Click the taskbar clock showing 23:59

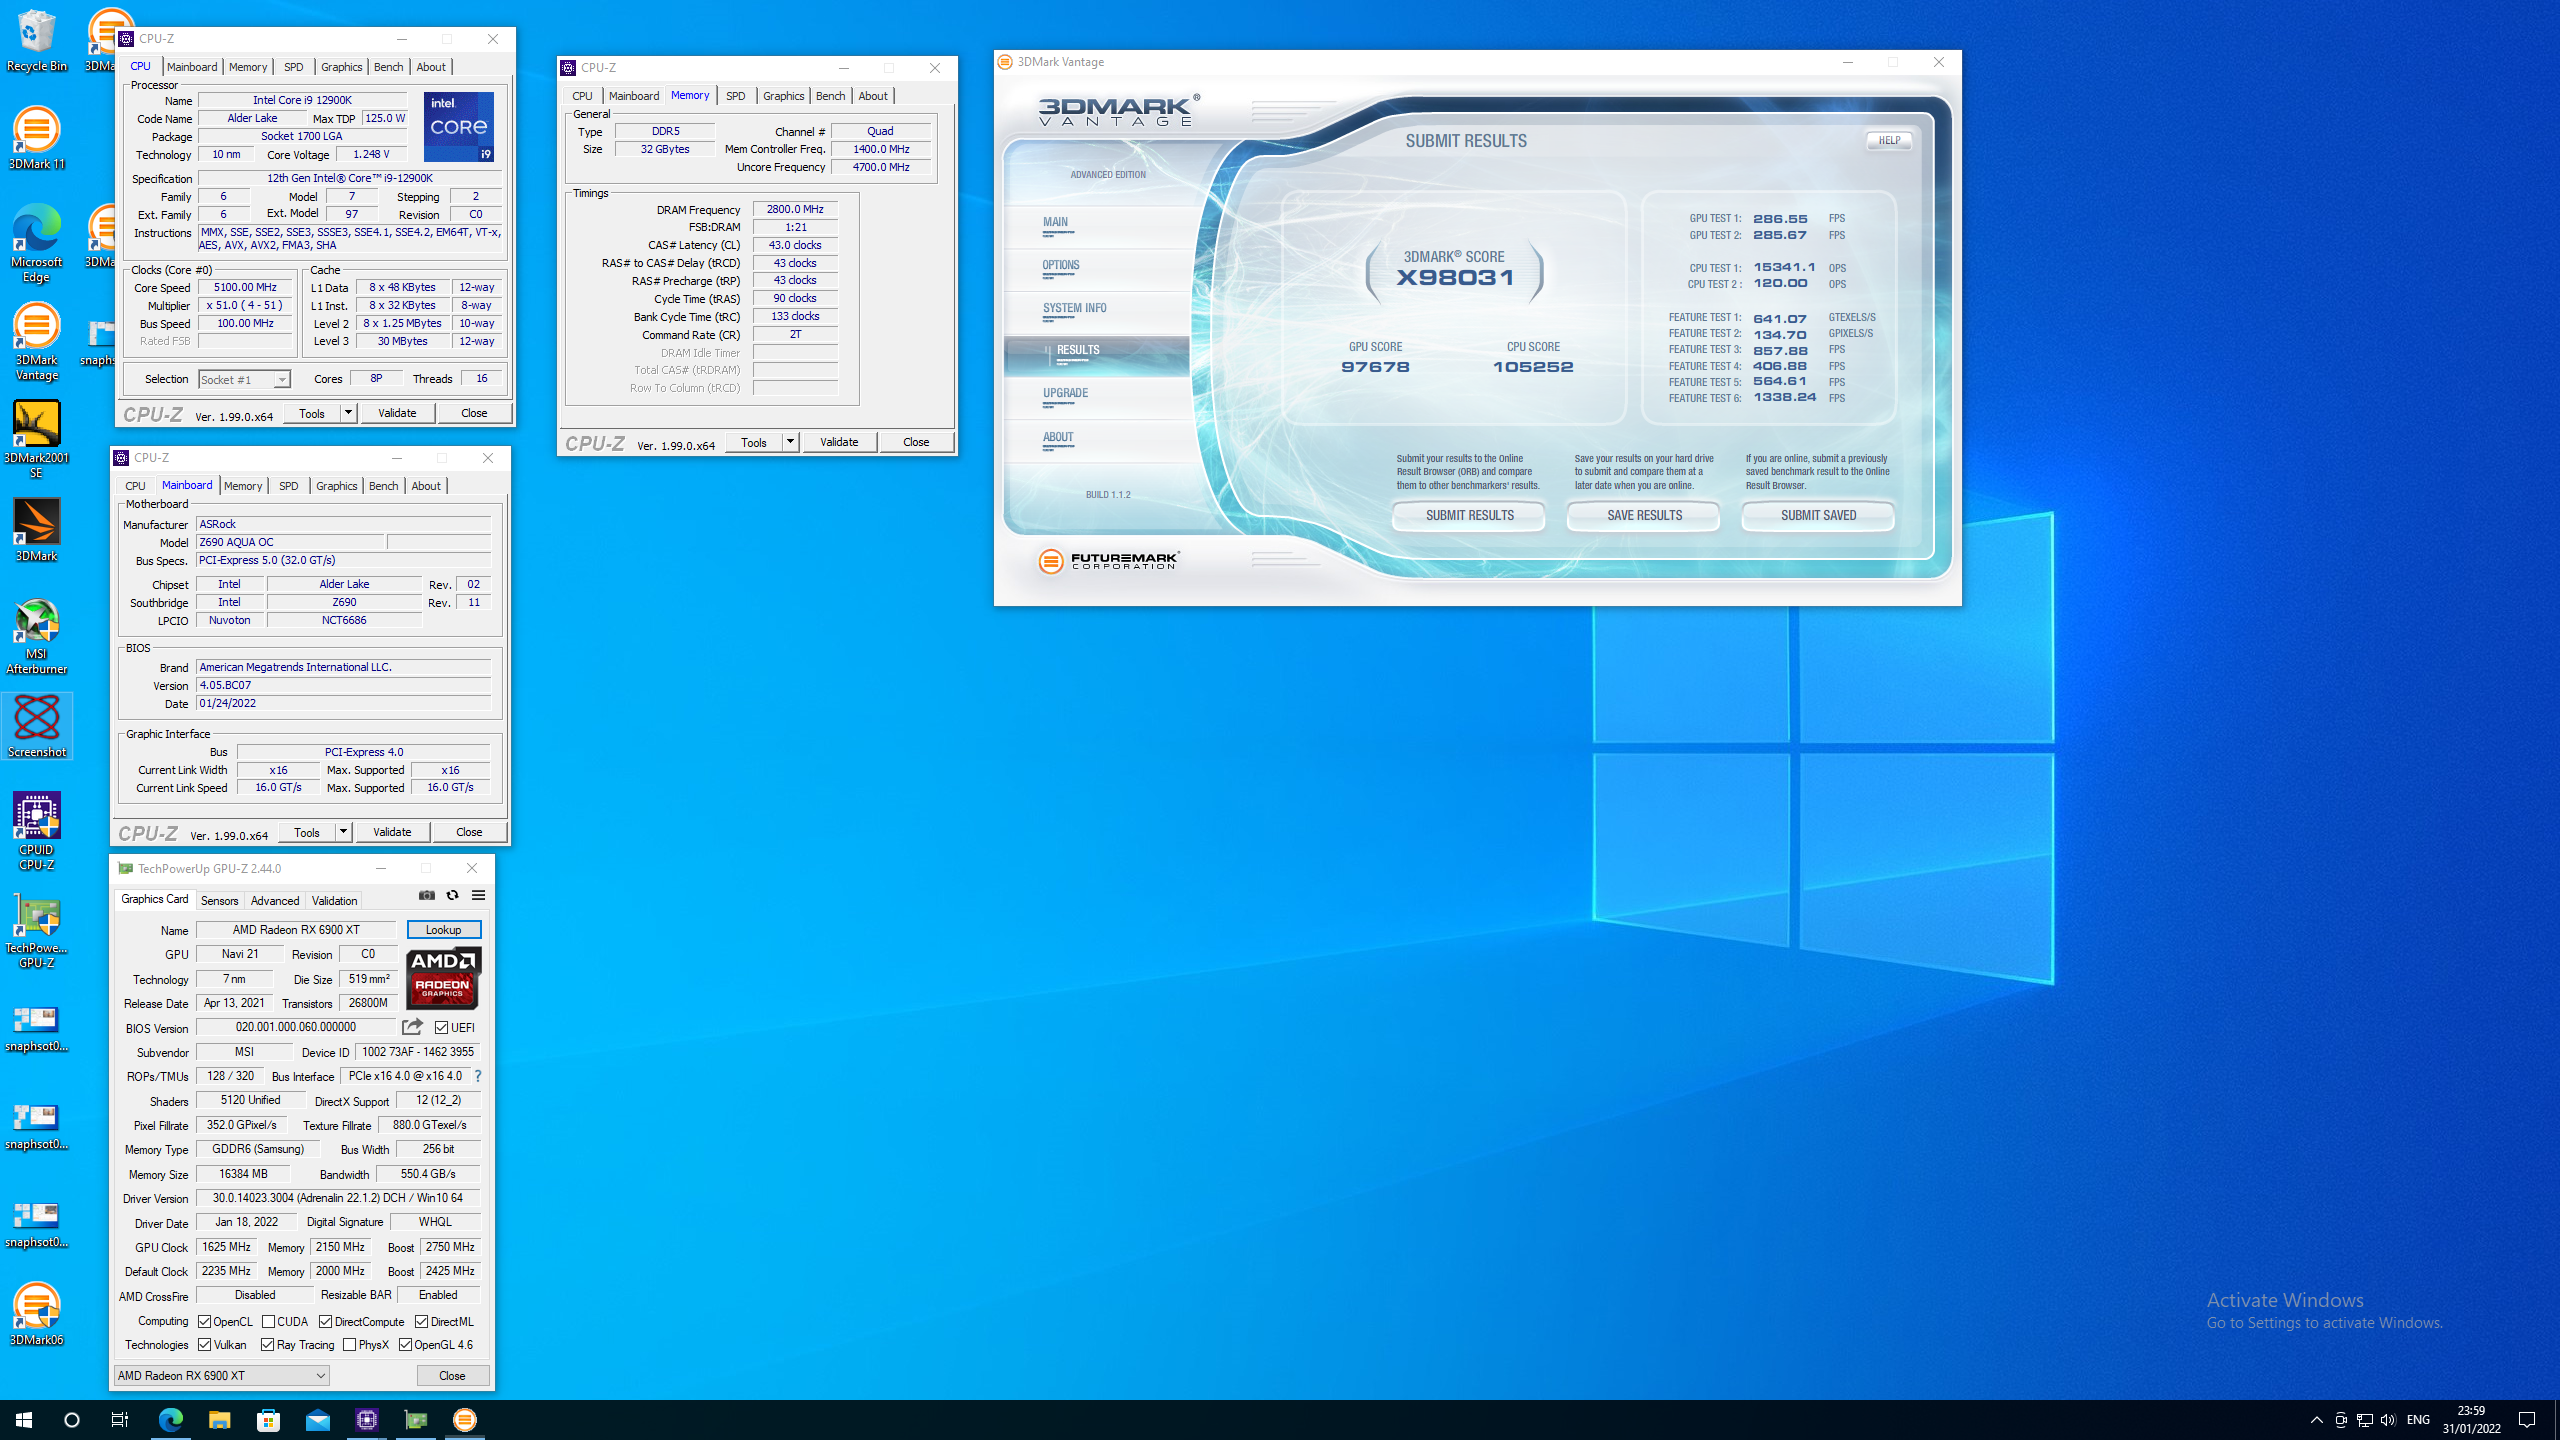click(2470, 1420)
